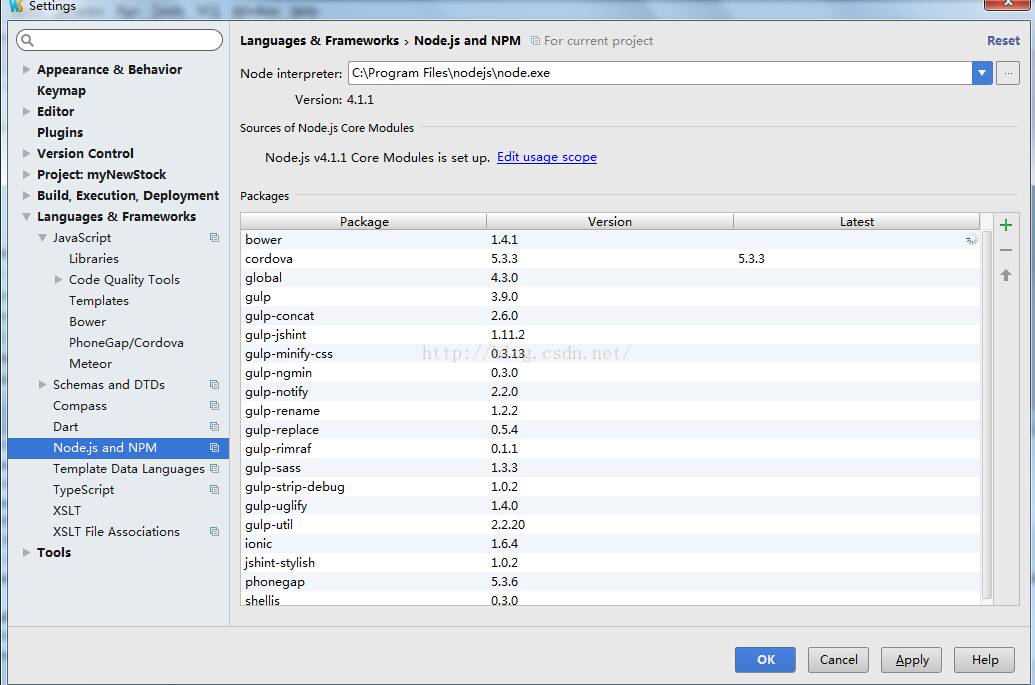Click project-level icon beside Node.js and NPM
Screen dimensions: 1035x685
(x=215, y=448)
